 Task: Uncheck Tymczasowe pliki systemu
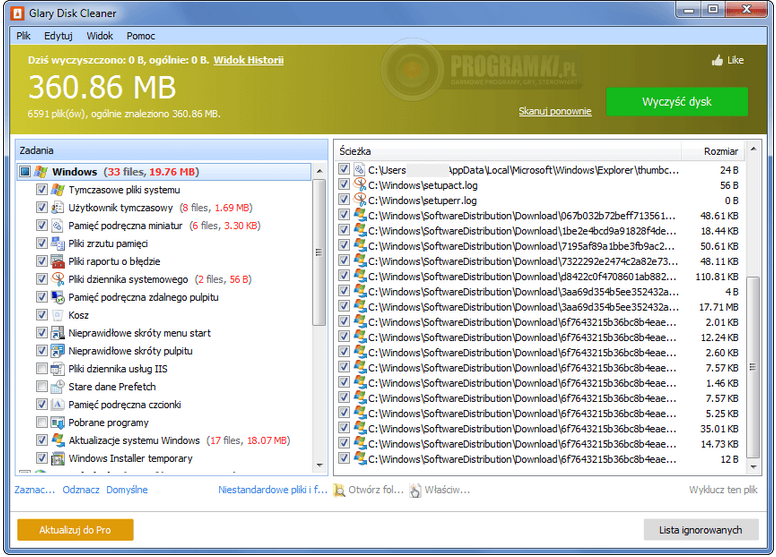pos(42,189)
